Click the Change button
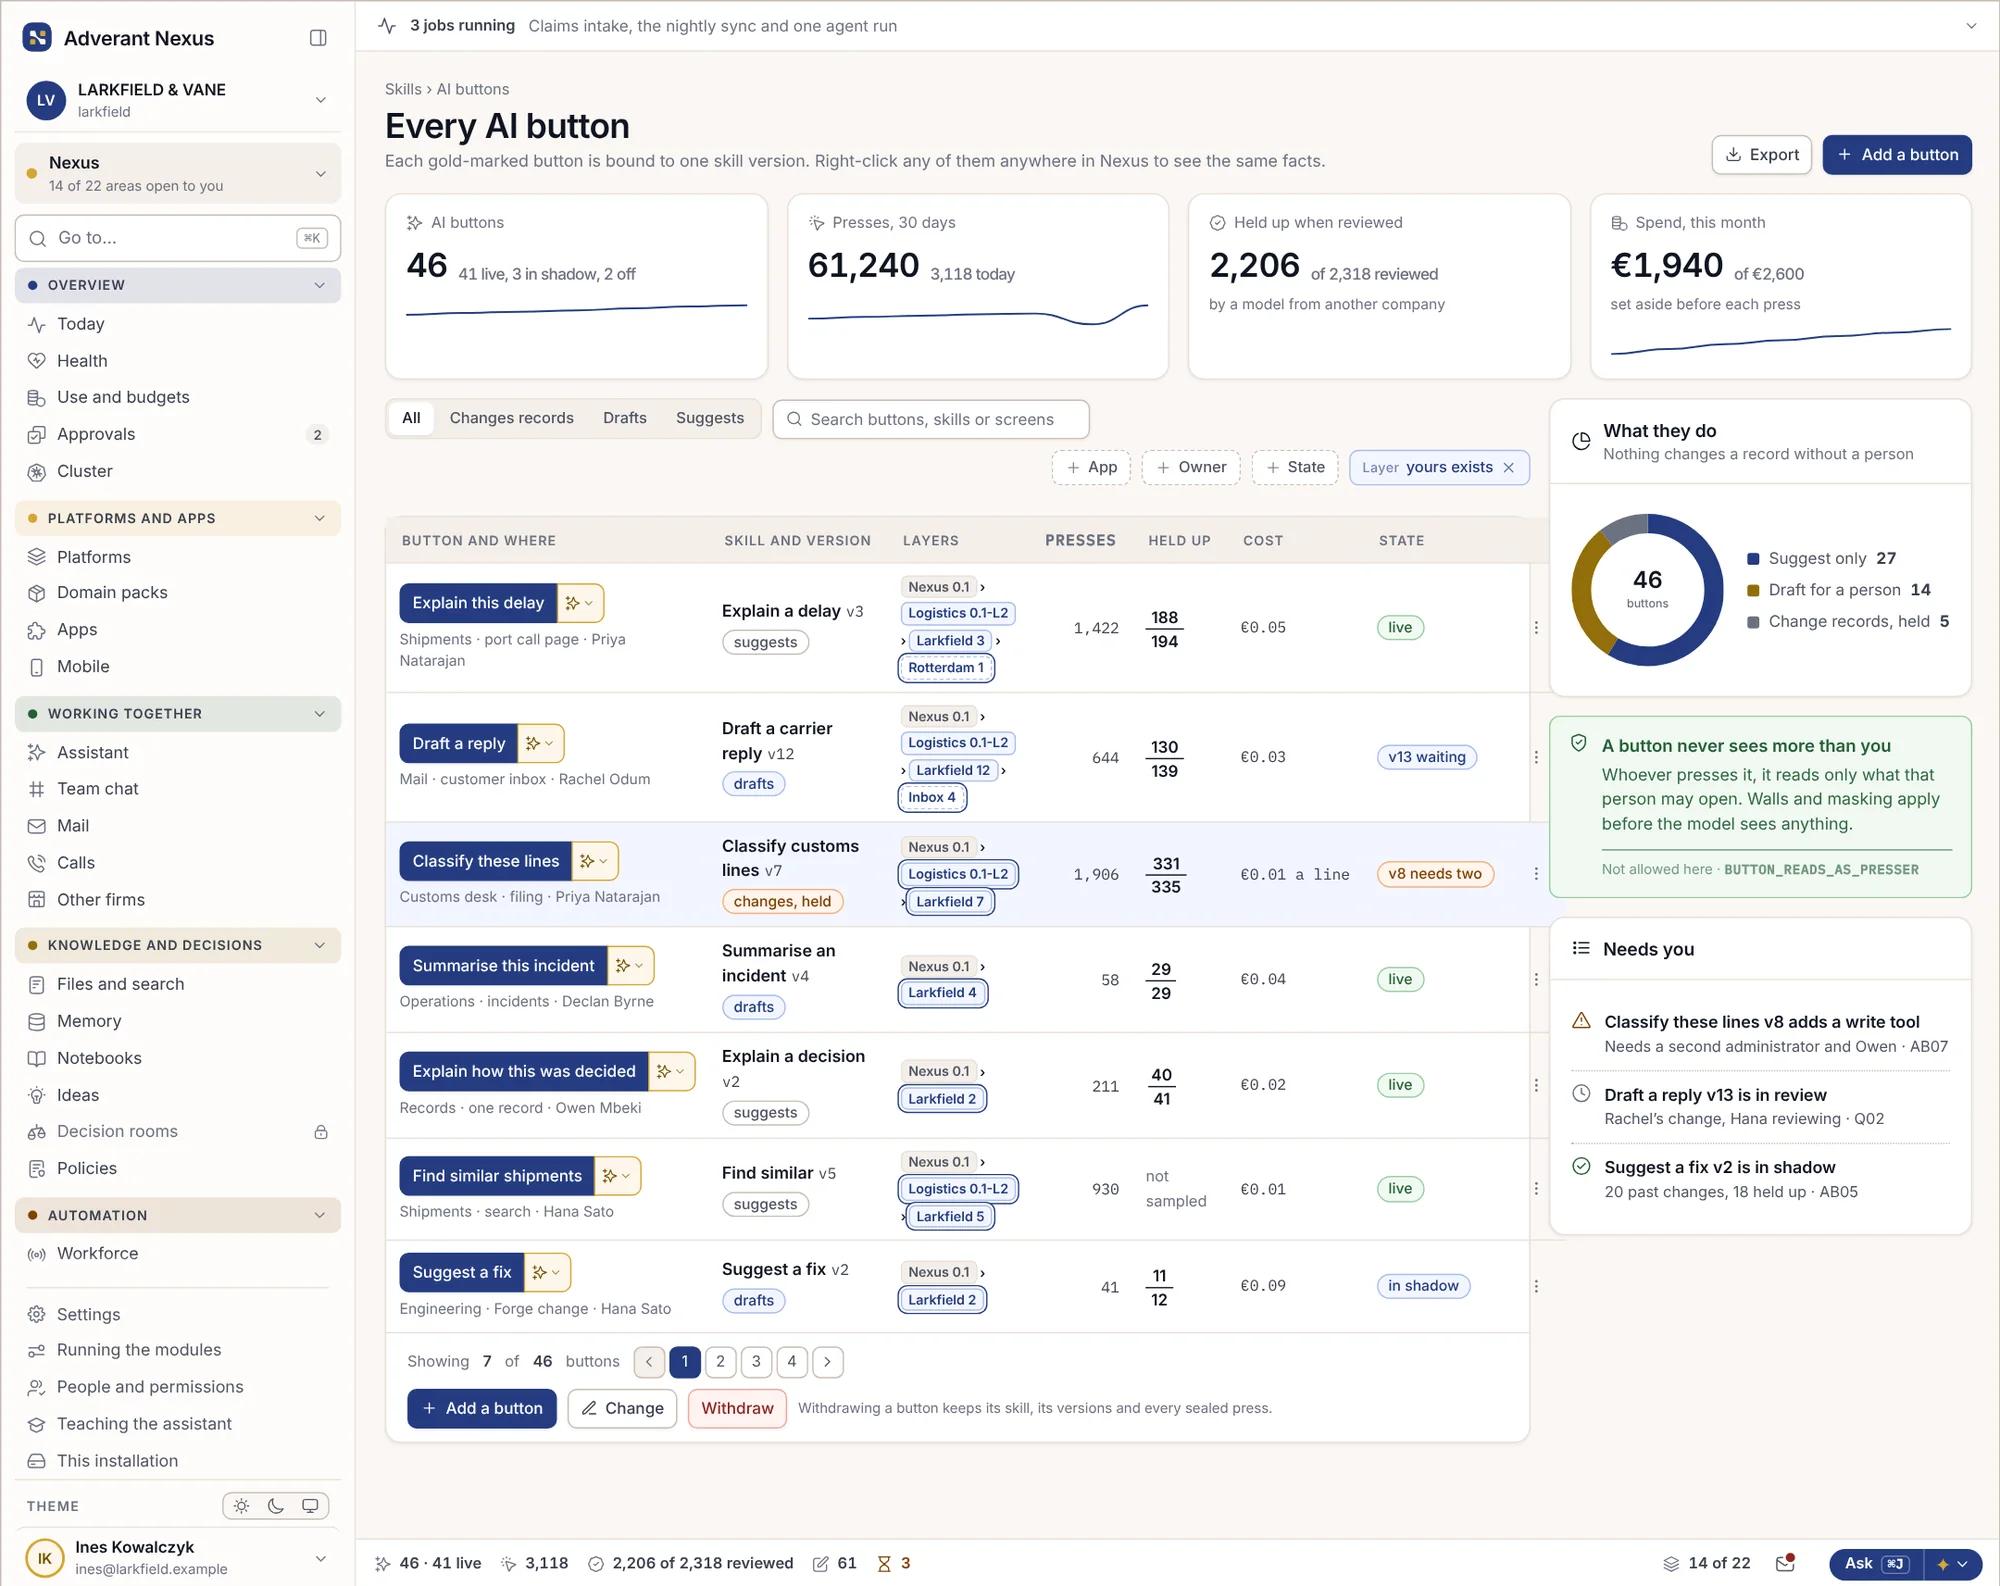The image size is (2000, 1586). point(622,1408)
